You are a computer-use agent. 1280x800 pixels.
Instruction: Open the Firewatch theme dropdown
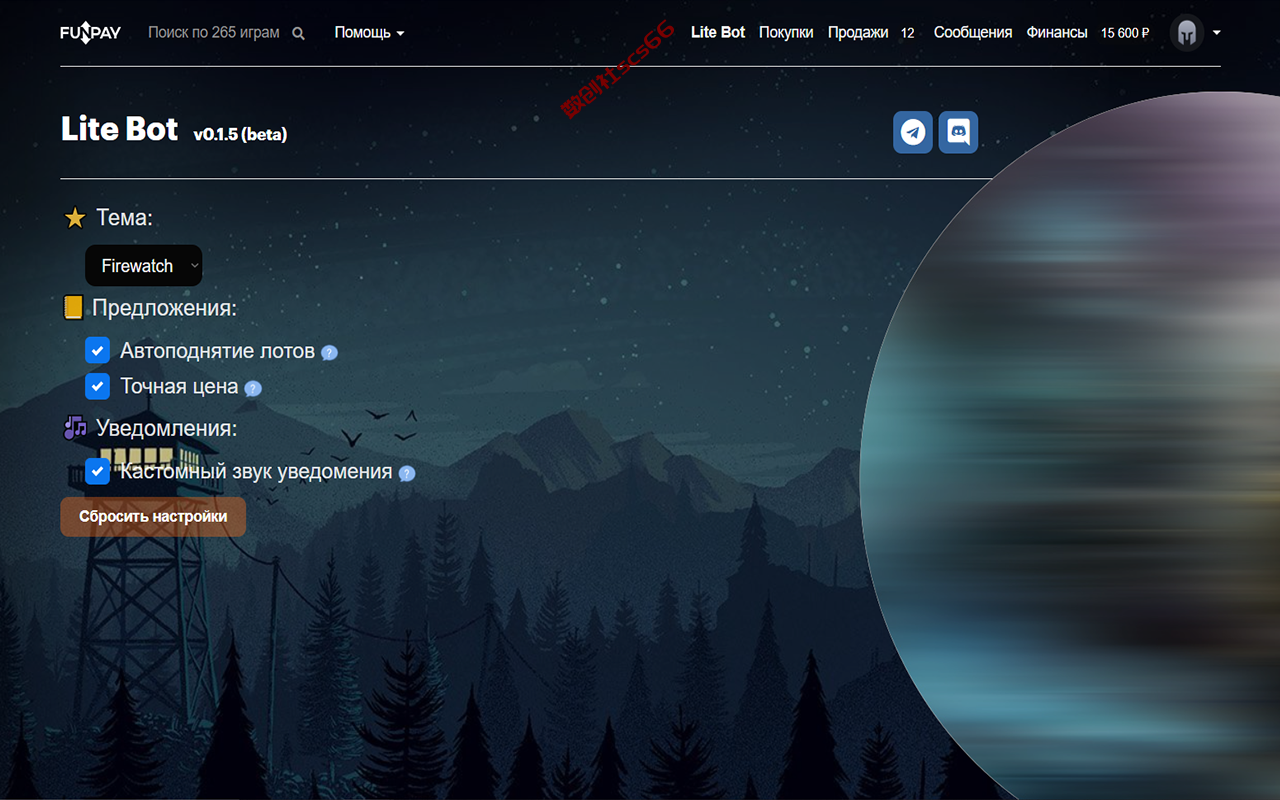tap(144, 266)
